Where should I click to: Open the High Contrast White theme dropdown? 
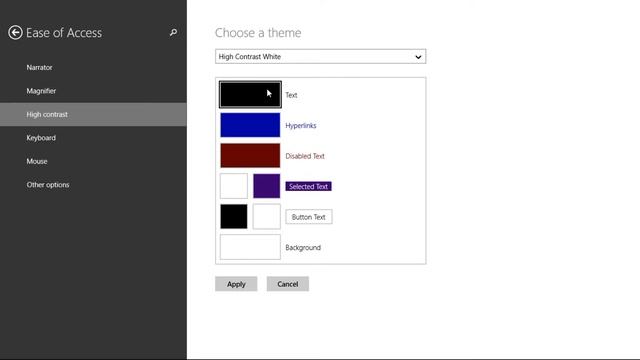(x=320, y=57)
